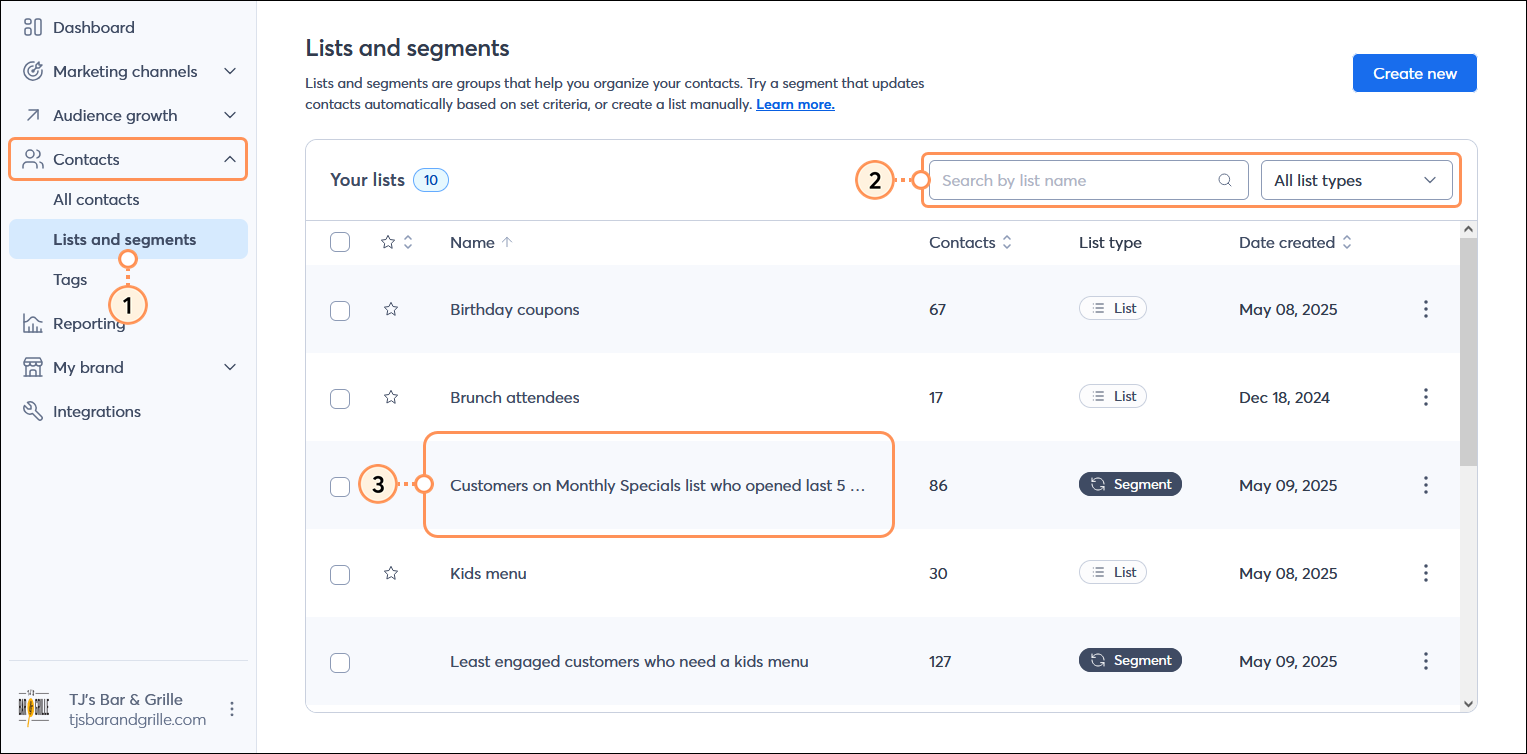The image size is (1527, 754).
Task: Click the Reporting chart icon
Action: 33,323
